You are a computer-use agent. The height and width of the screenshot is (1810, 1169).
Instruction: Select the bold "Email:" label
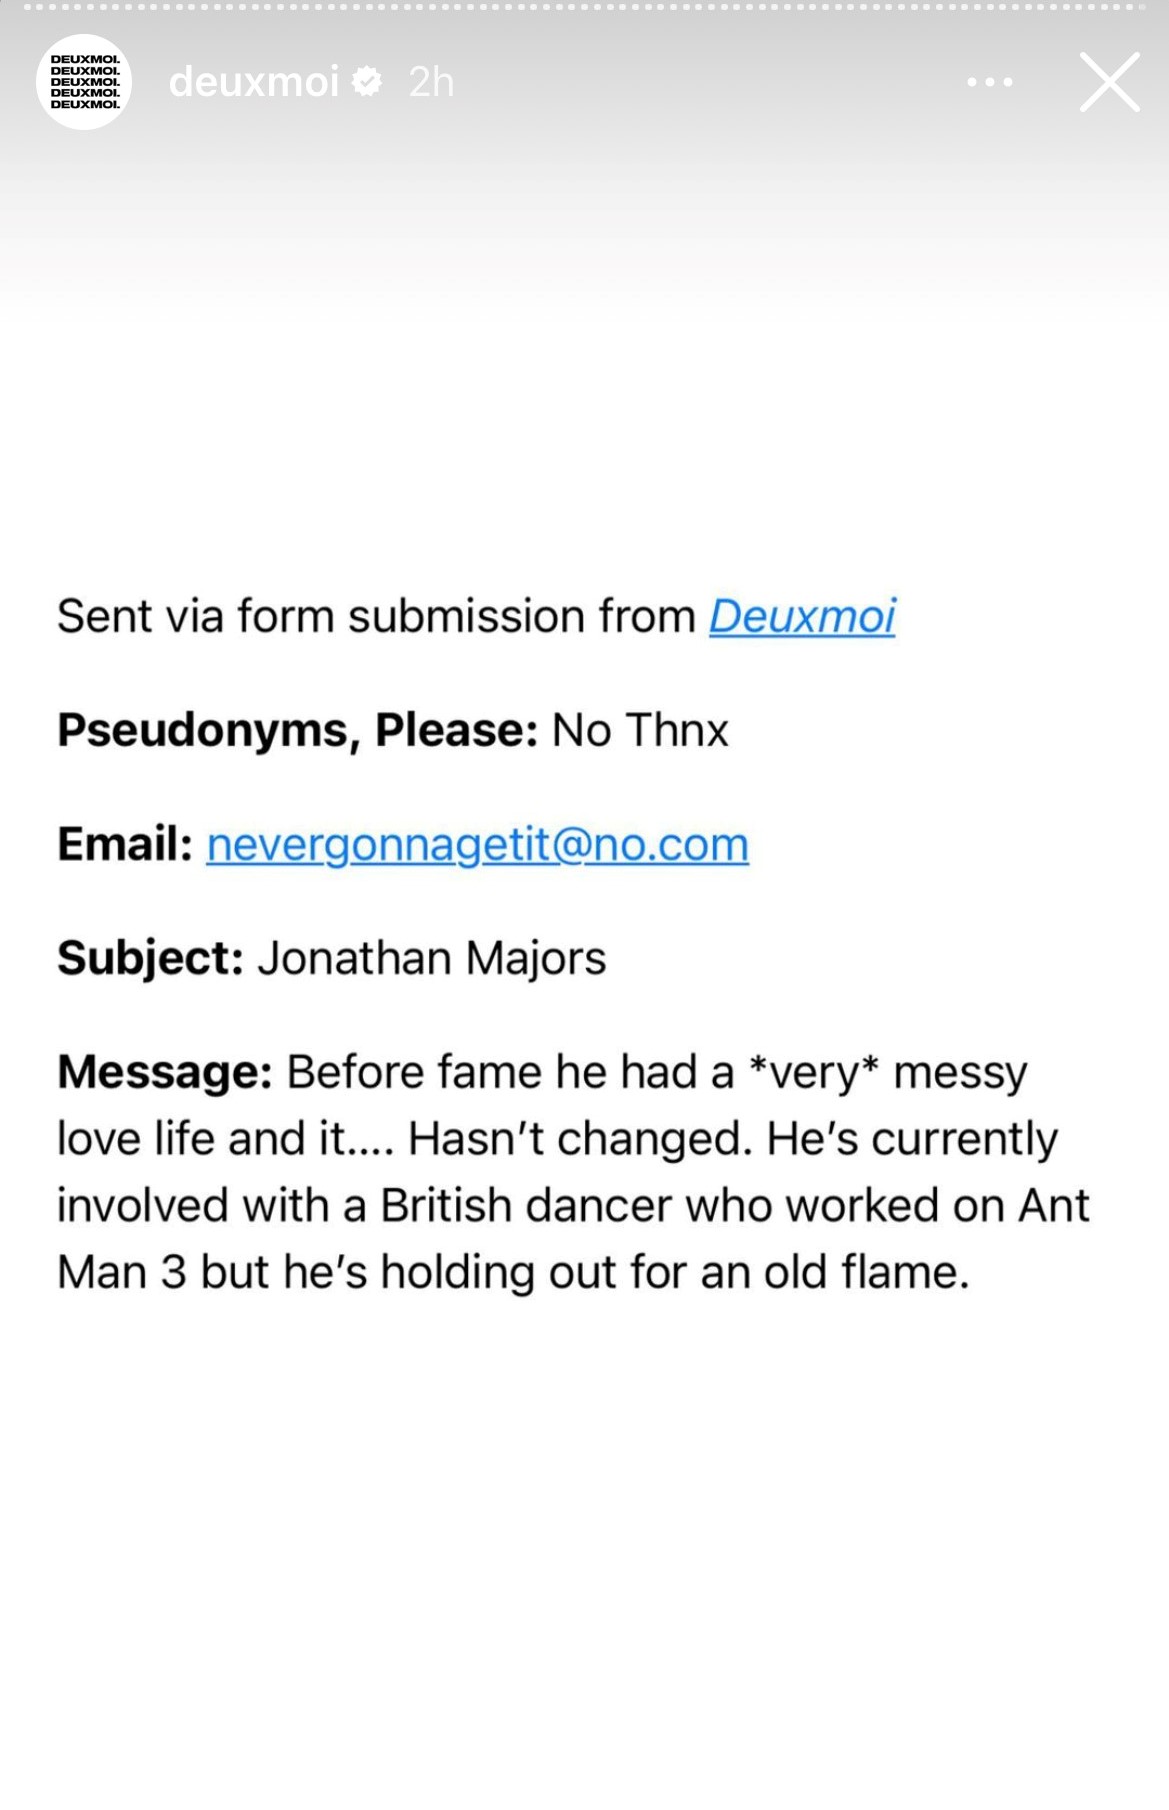pos(125,844)
